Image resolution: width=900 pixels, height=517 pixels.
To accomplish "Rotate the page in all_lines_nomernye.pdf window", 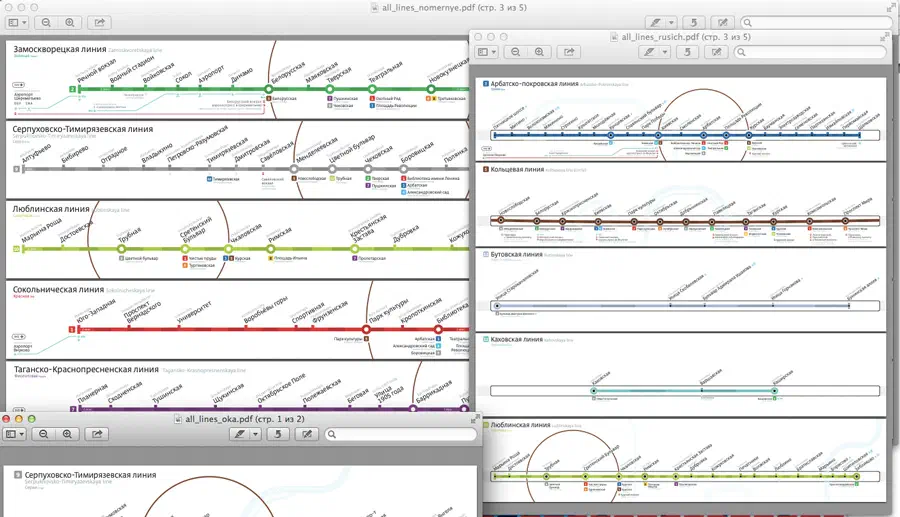I will pyautogui.click(x=693, y=22).
